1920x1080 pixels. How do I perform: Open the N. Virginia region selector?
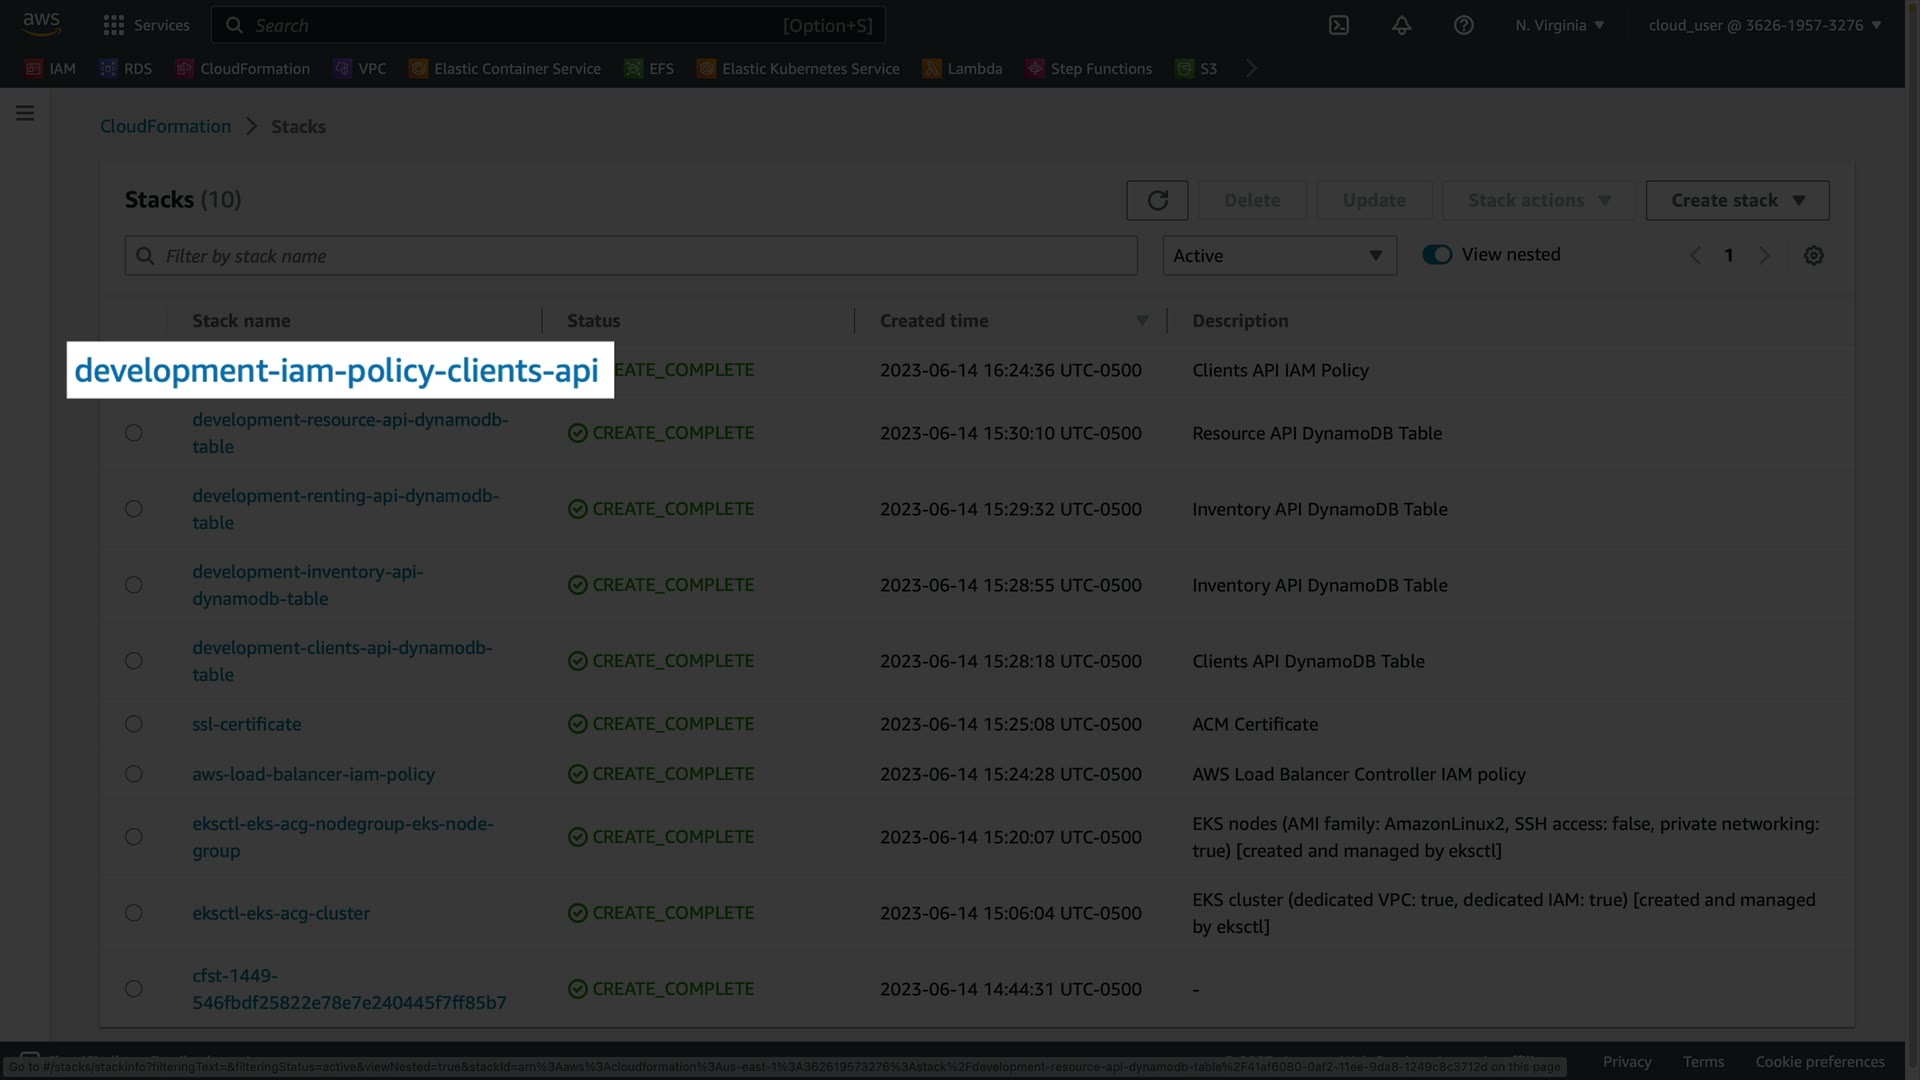pos(1559,25)
